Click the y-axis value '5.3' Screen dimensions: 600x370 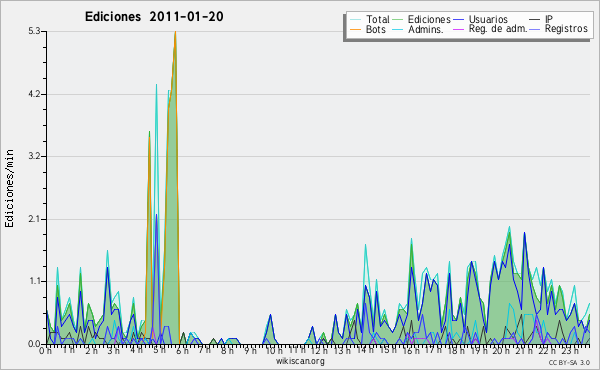34,31
